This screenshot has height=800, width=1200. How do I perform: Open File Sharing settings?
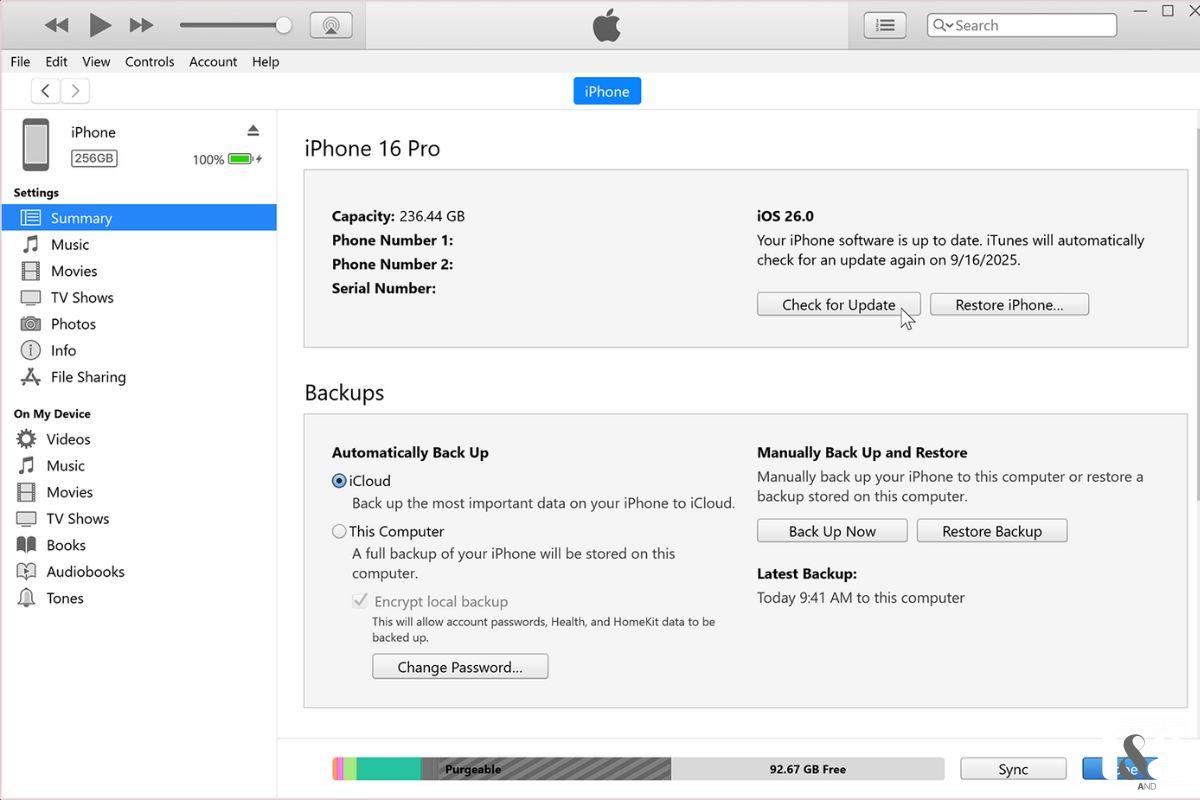click(x=87, y=377)
